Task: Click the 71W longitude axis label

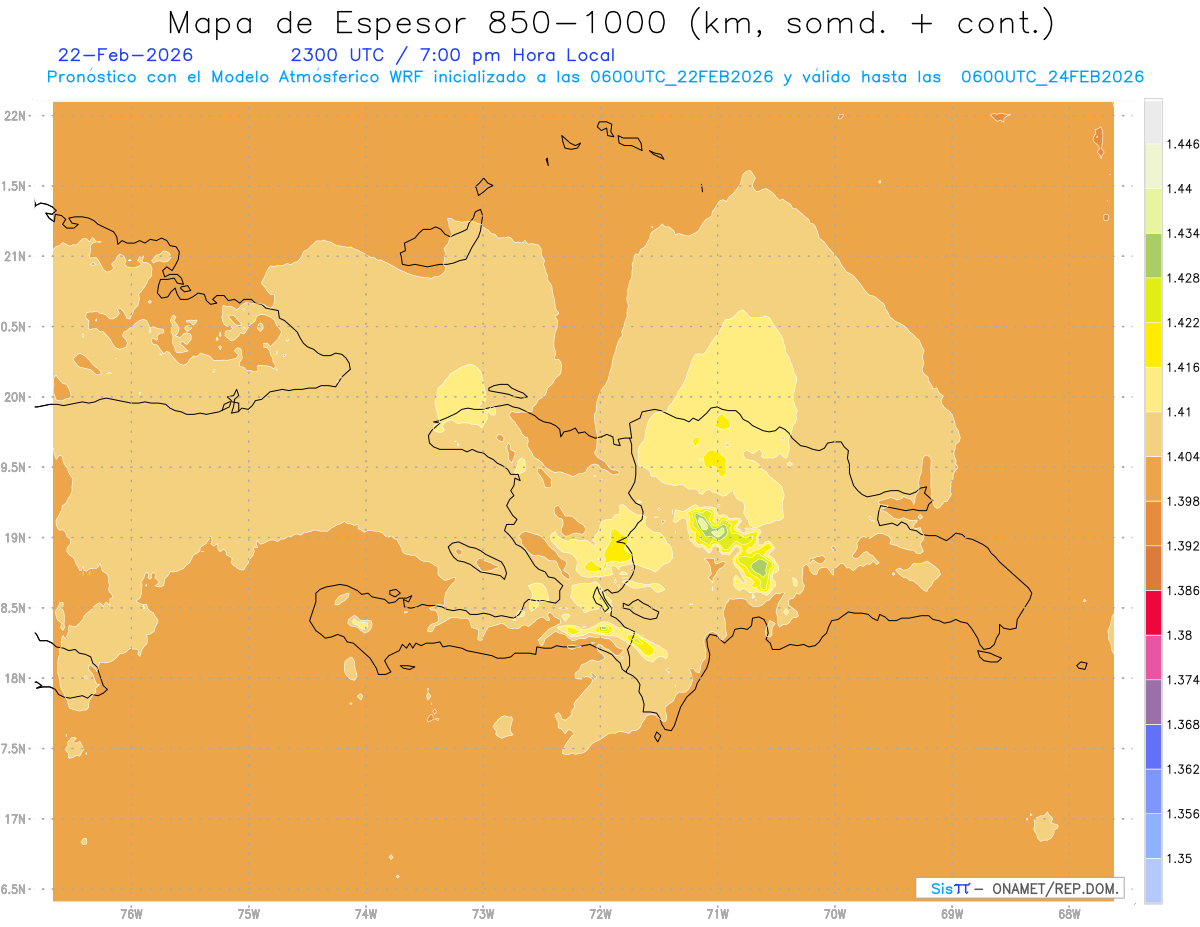Action: pos(717,914)
